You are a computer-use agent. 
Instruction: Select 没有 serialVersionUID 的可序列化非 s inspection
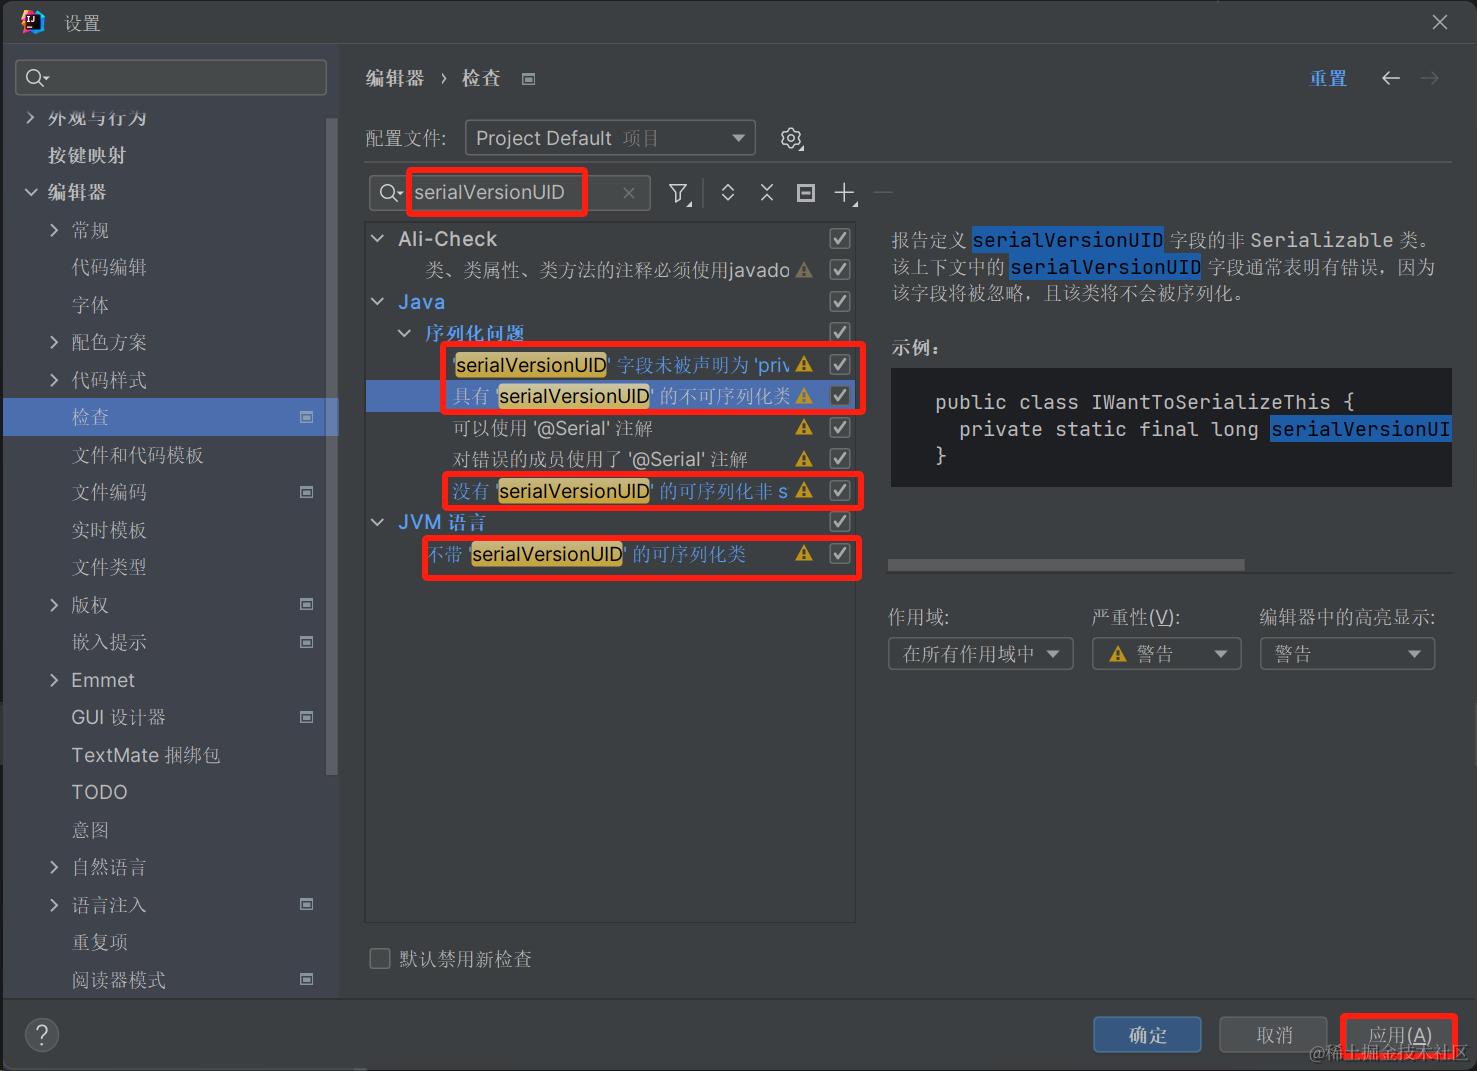coord(610,491)
